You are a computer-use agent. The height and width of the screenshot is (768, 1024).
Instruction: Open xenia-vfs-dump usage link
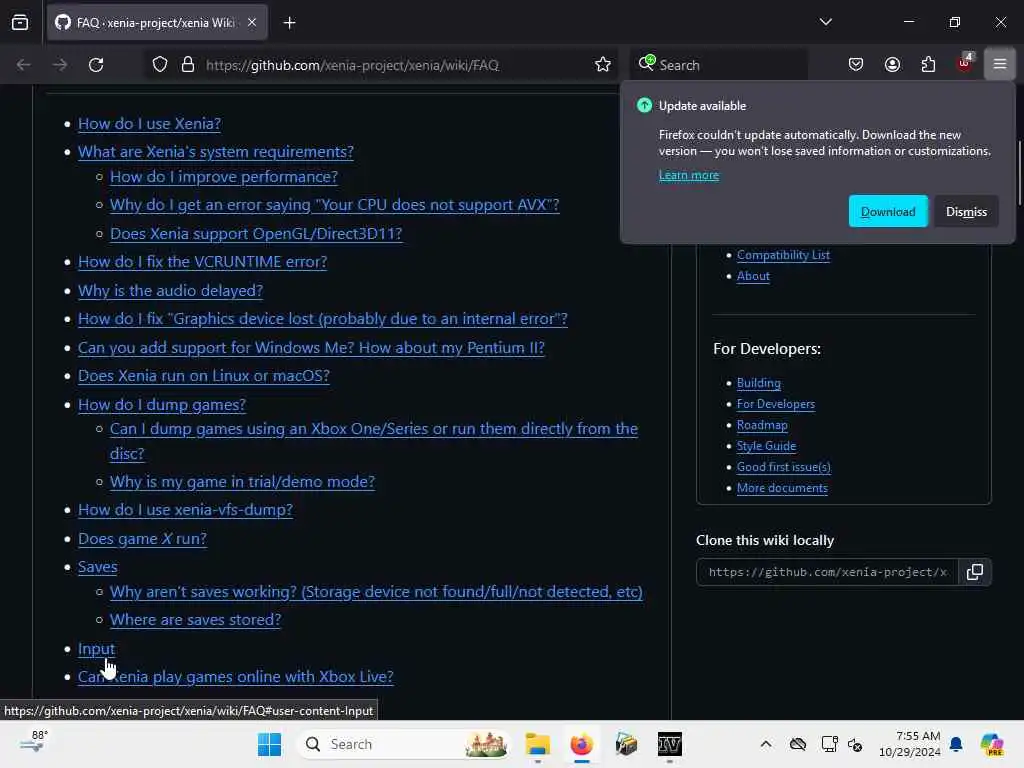coord(185,509)
